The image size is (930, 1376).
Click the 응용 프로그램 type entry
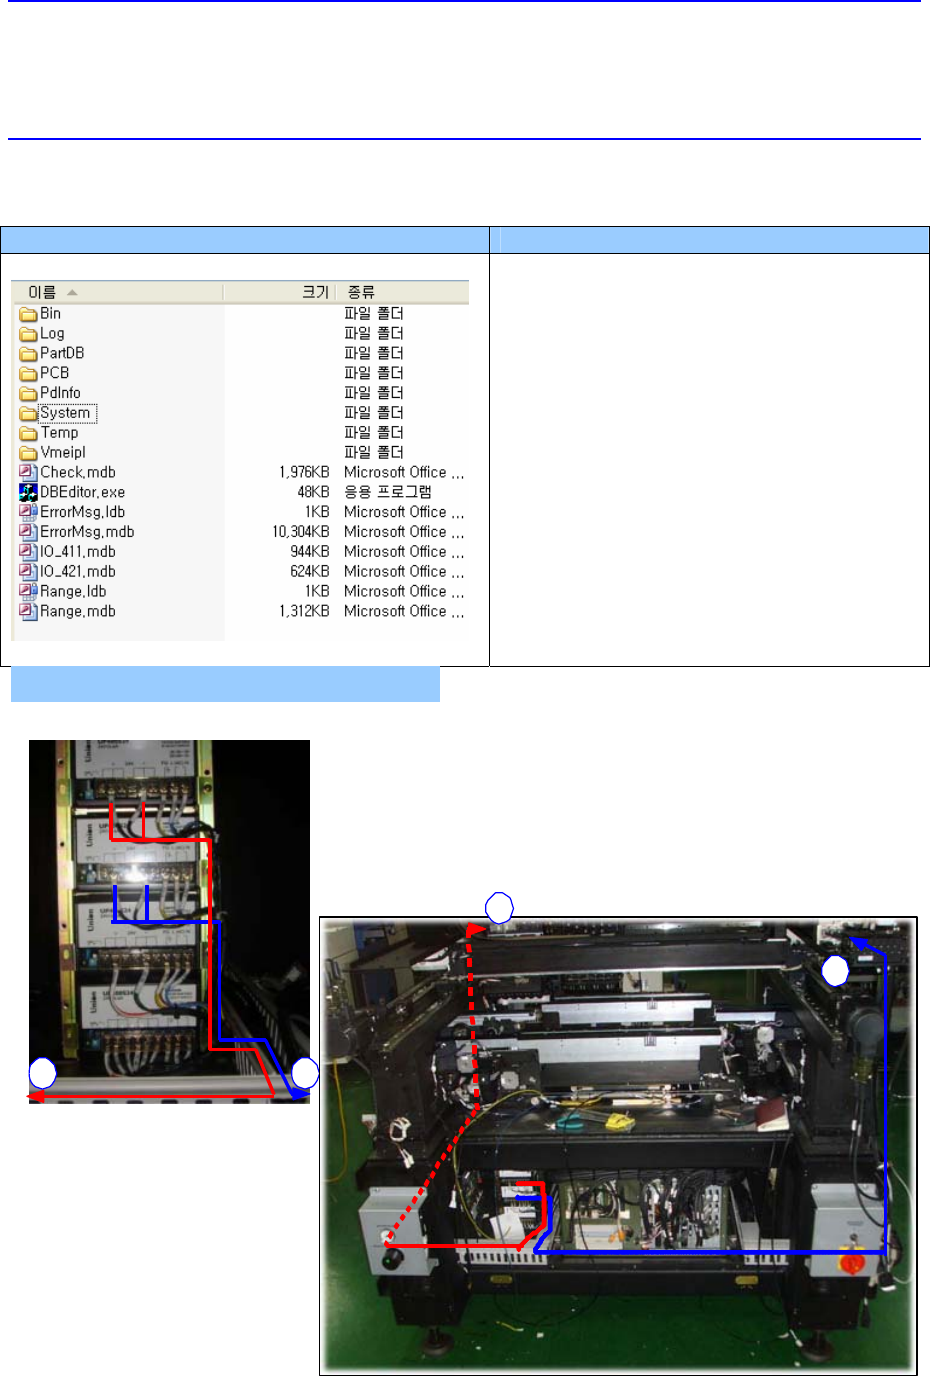coord(388,492)
